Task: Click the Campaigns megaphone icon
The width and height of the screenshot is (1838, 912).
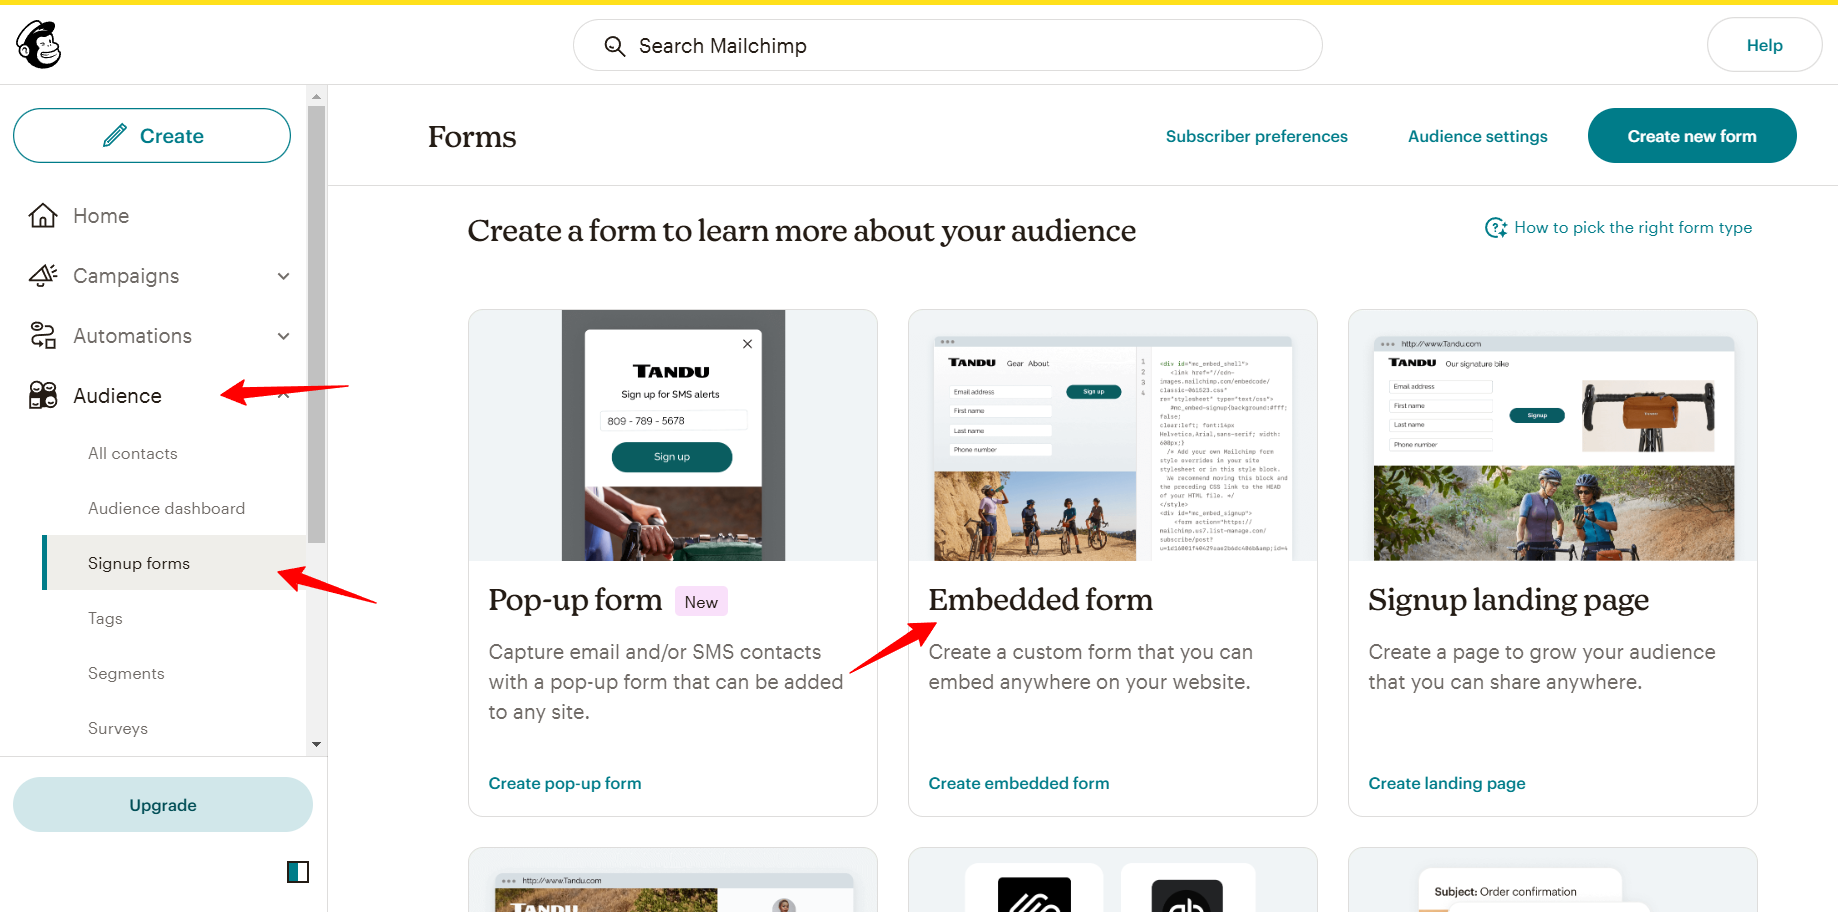Action: (x=43, y=276)
